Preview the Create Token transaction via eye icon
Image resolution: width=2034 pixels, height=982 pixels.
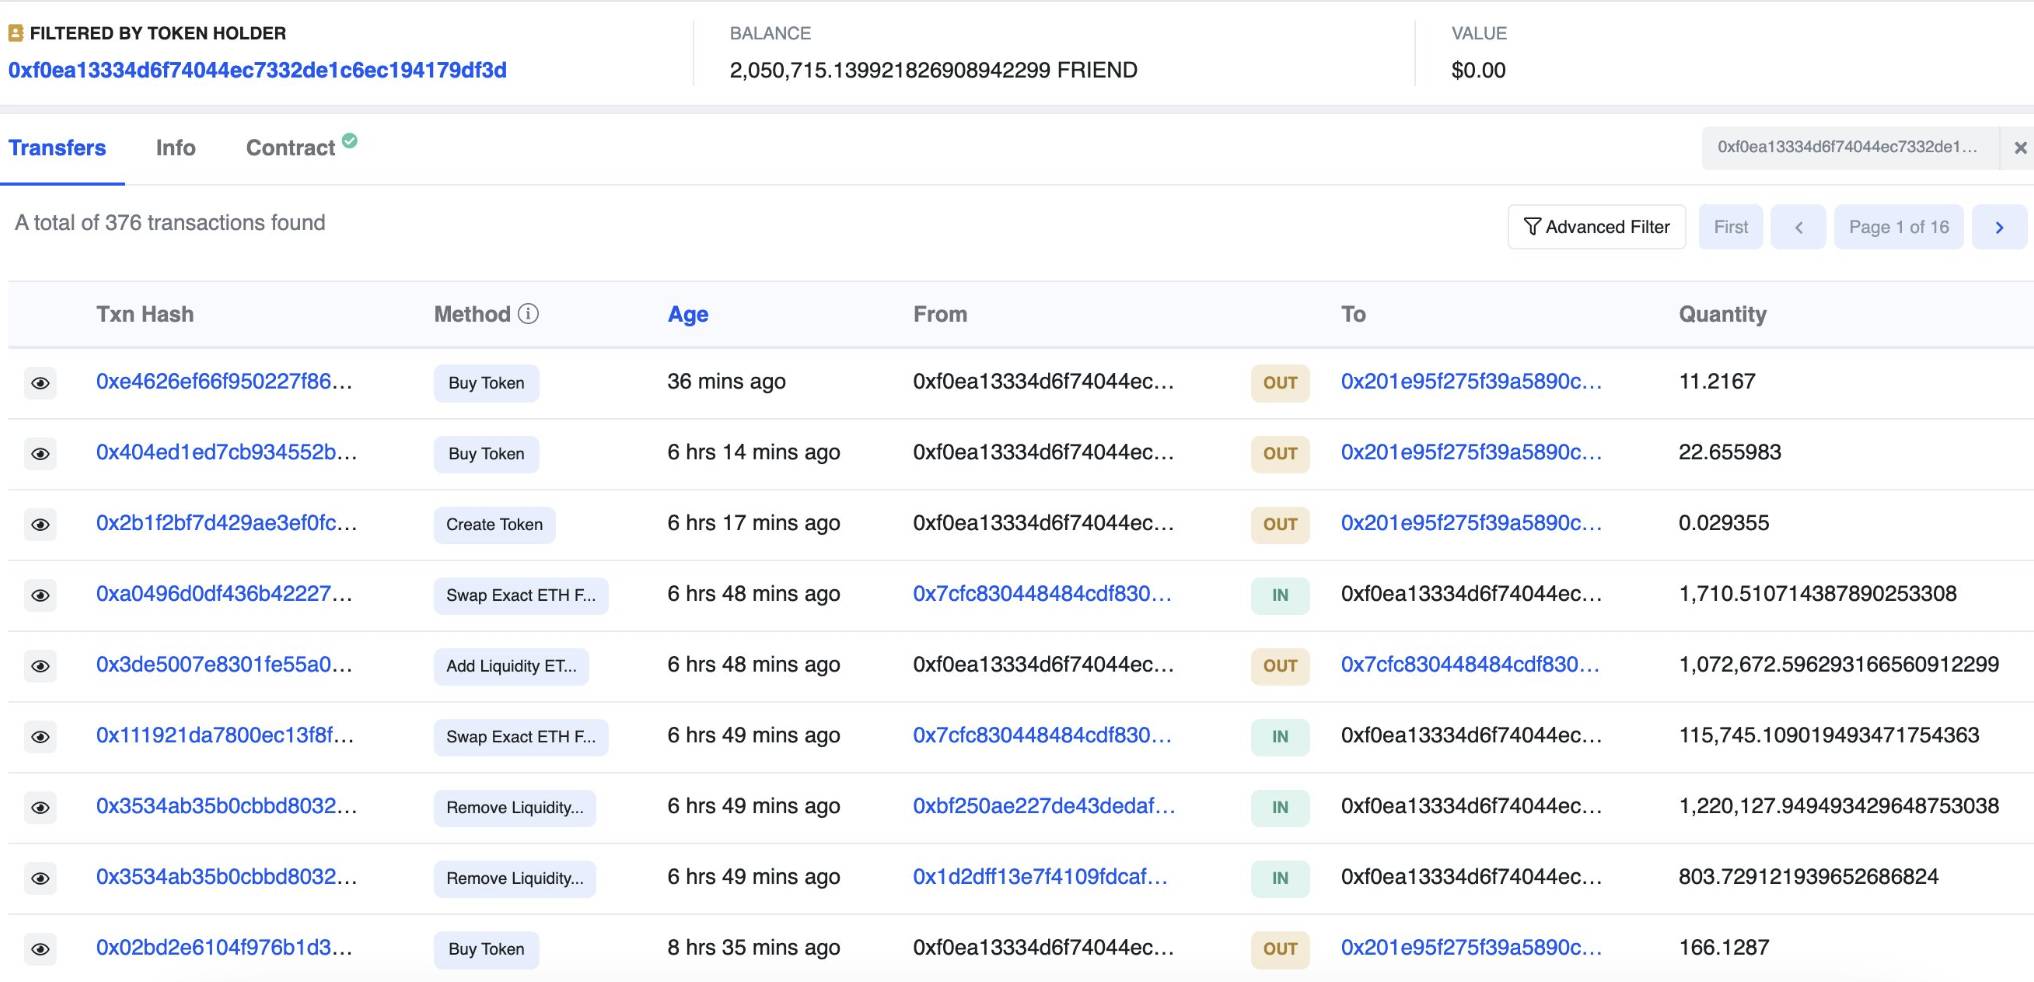pos(40,525)
